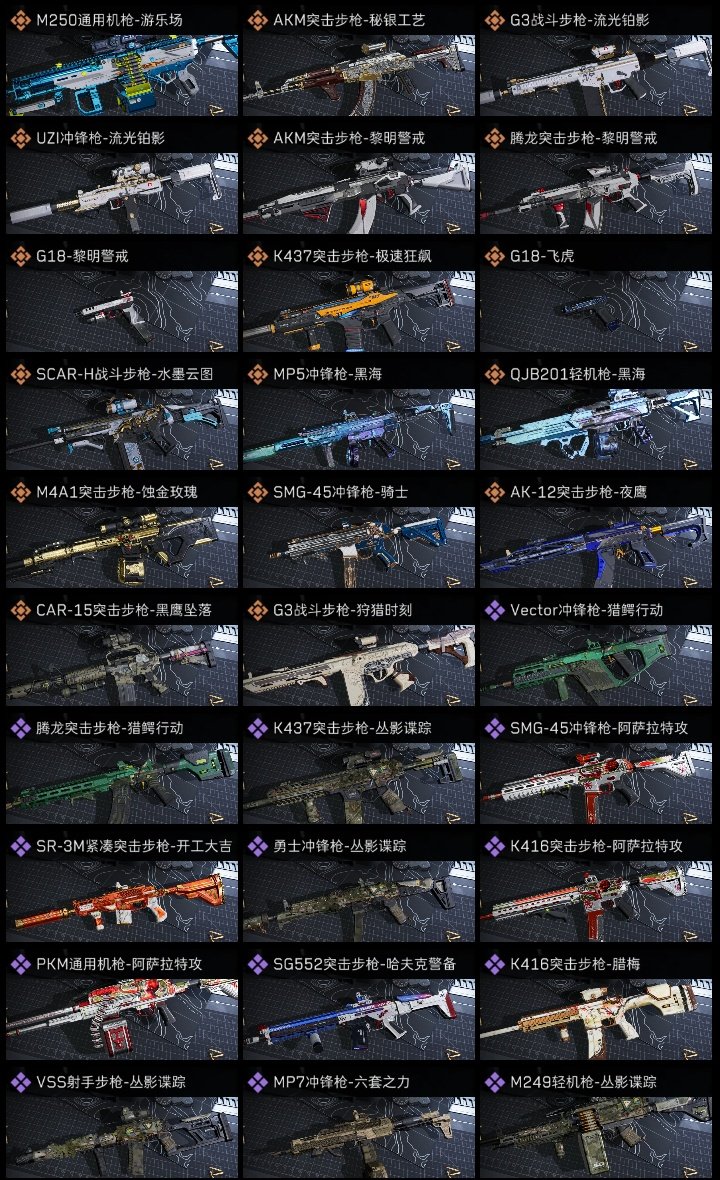Viewport: 720px width, 1180px height.
Task: Open the K437突击步枪-极速狂飙 title text
Action: point(352,256)
